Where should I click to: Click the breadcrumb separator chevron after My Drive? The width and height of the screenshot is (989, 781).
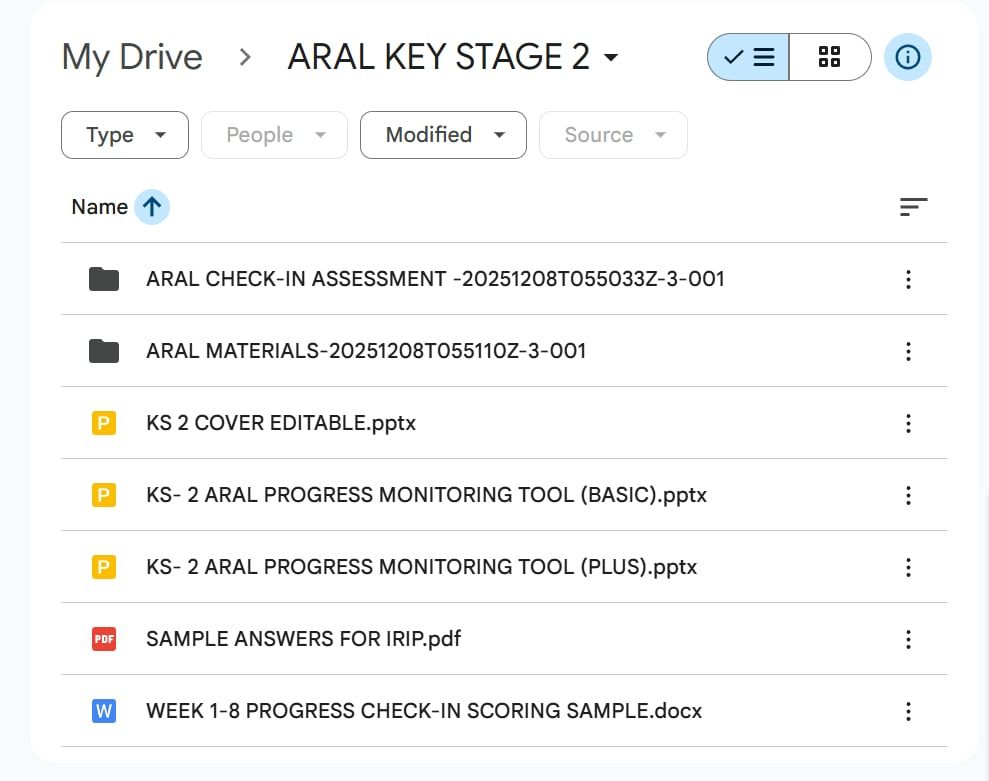[x=245, y=57]
